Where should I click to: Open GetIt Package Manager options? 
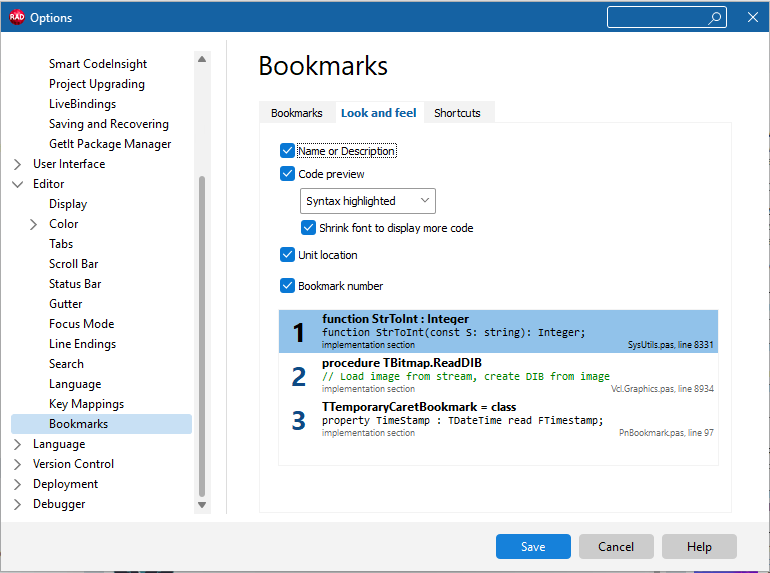[110, 144]
